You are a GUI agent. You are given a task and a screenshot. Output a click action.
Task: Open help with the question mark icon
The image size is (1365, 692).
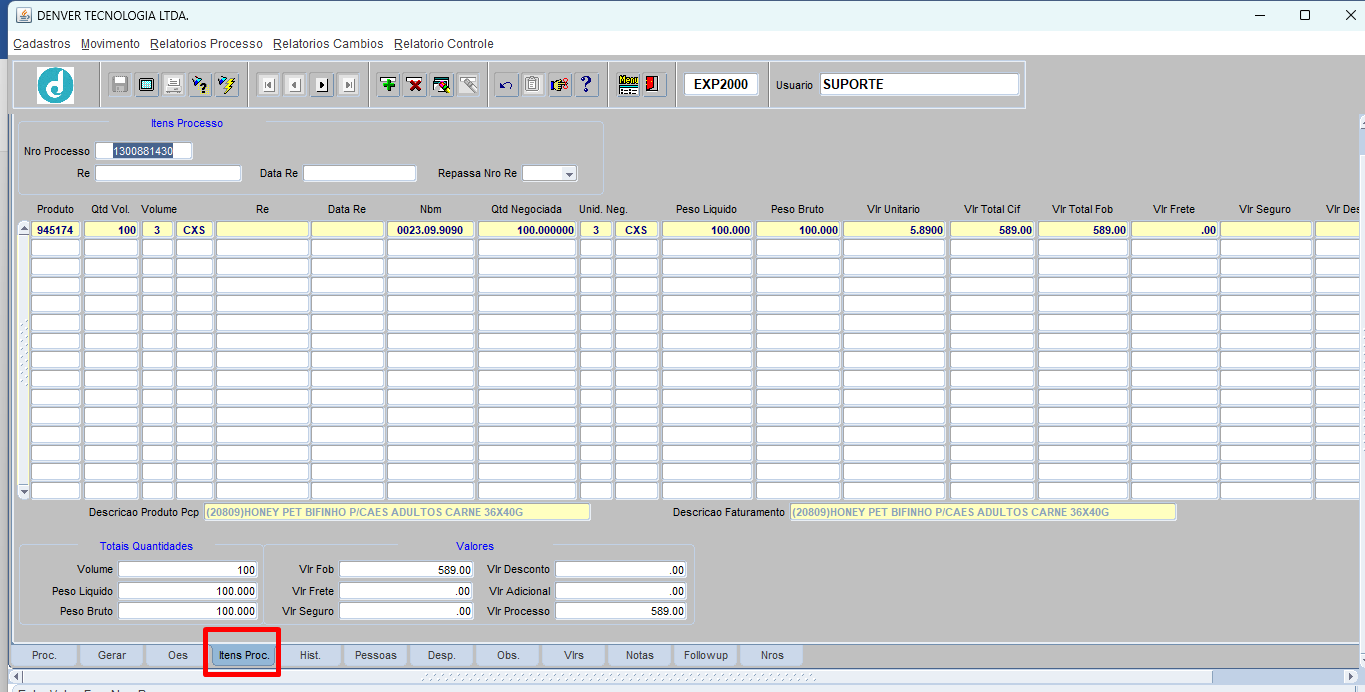point(587,85)
